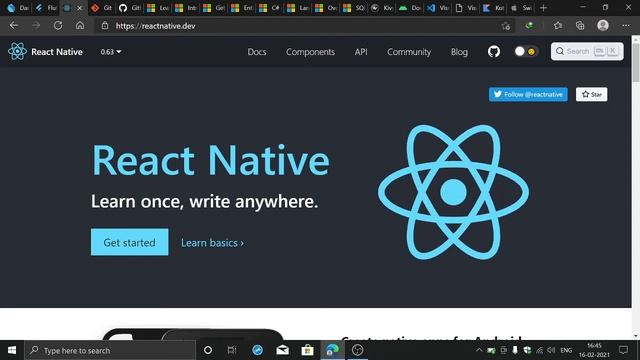Click the ENG language indicator
This screenshot has width=640, height=360.
[566, 350]
